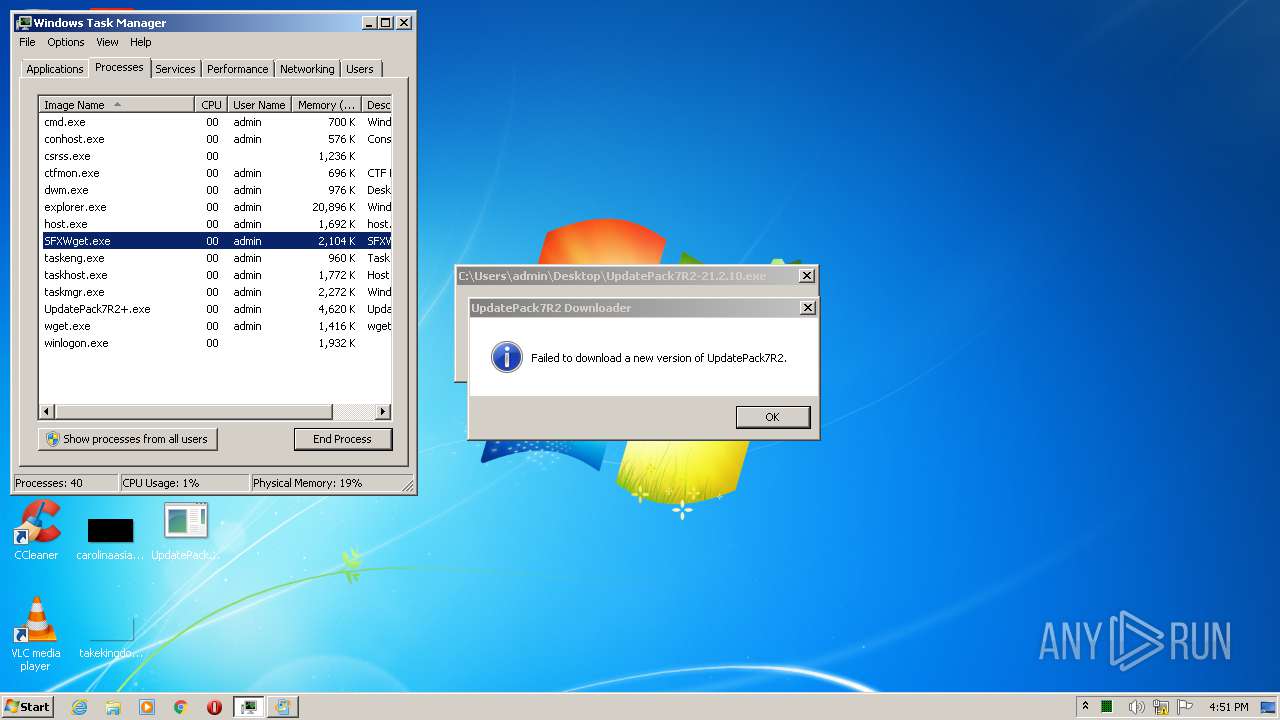Click End Process button
This screenshot has width=1280, height=720.
(343, 439)
